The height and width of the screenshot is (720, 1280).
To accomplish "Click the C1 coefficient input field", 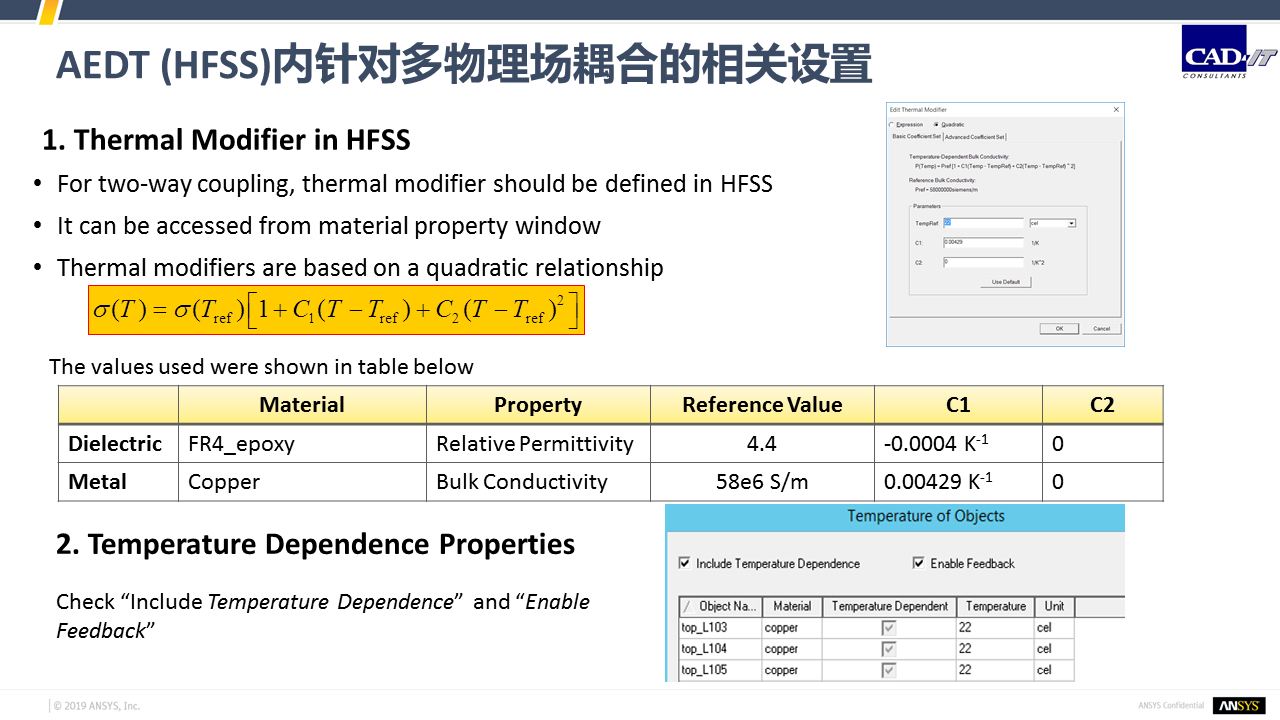I will pyautogui.click(x=984, y=242).
